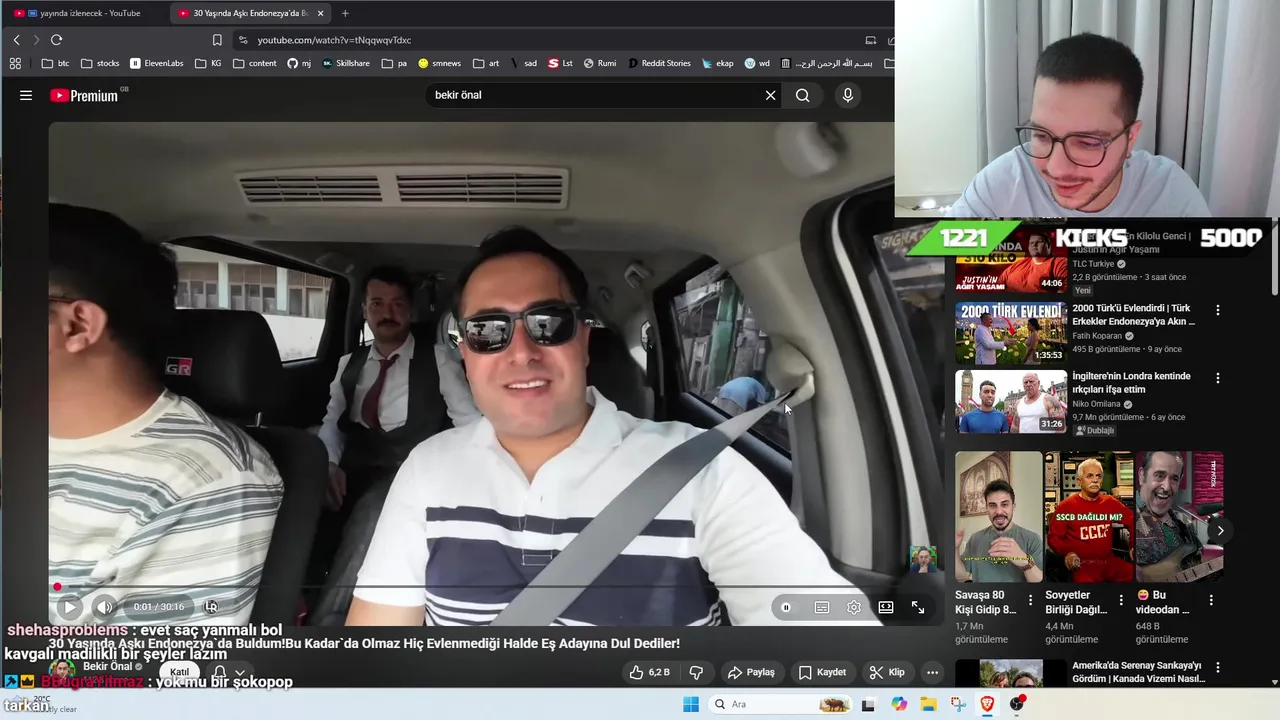This screenshot has width=1280, height=720.
Task: Reload the page
Action: [x=56, y=40]
